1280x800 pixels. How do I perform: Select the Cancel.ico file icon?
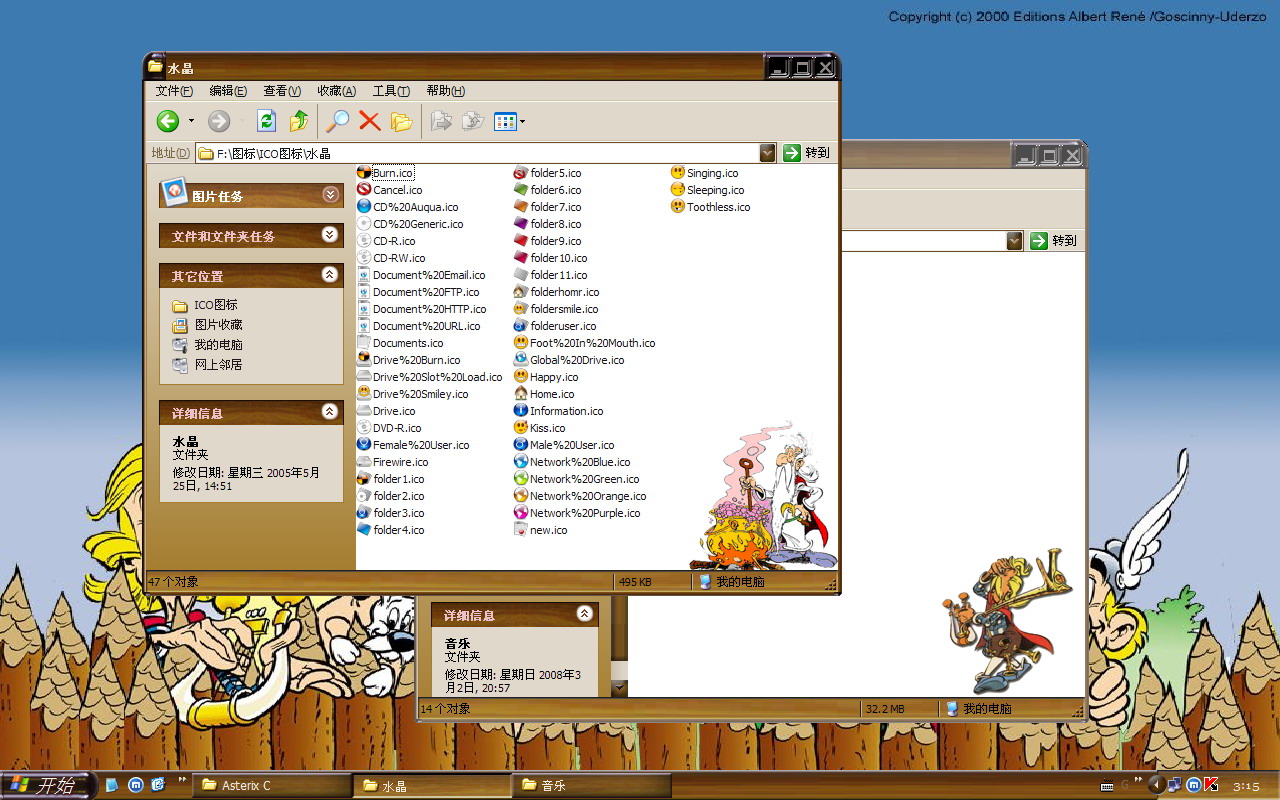pyautogui.click(x=364, y=190)
